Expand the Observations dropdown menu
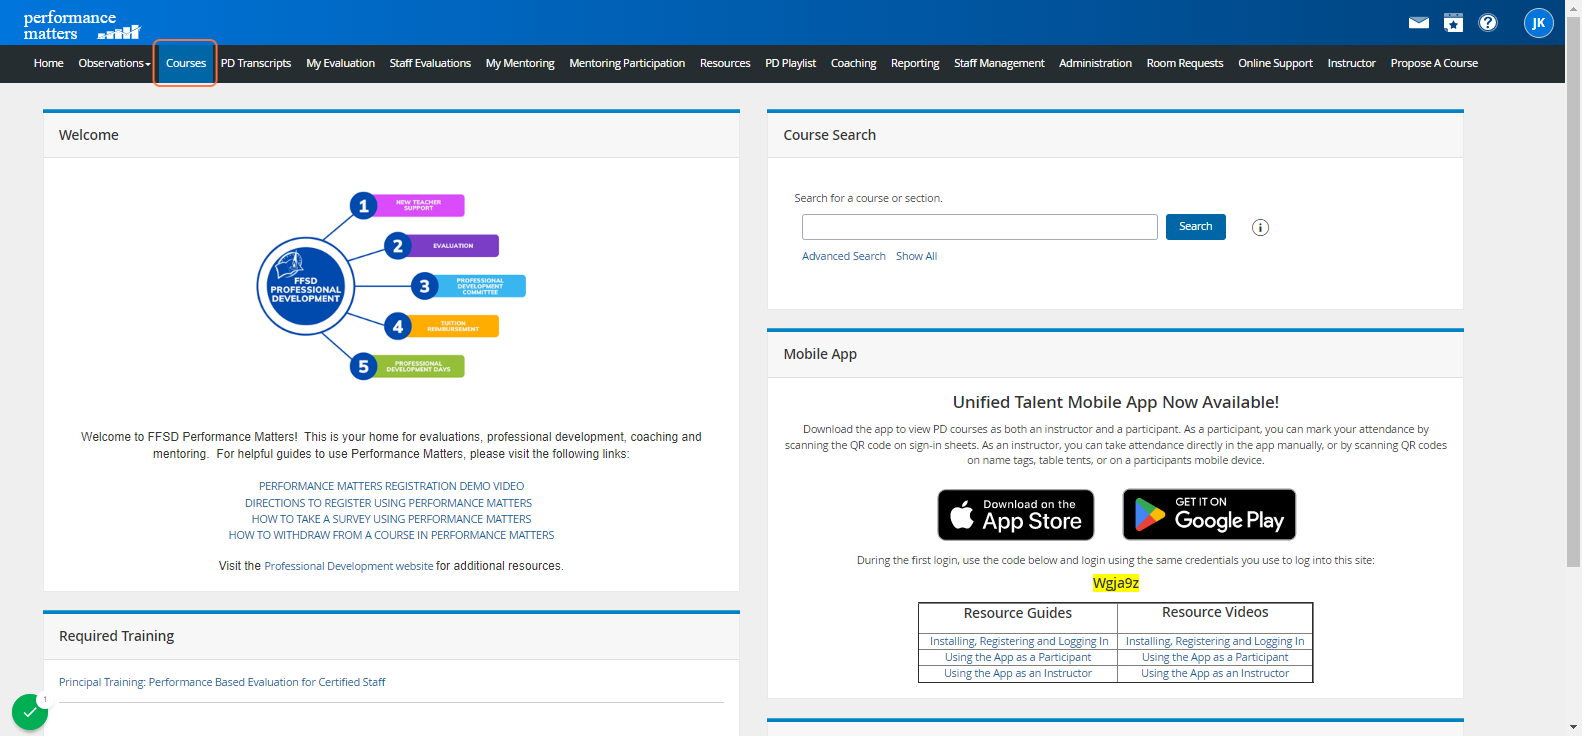Image resolution: width=1582 pixels, height=736 pixels. (114, 63)
